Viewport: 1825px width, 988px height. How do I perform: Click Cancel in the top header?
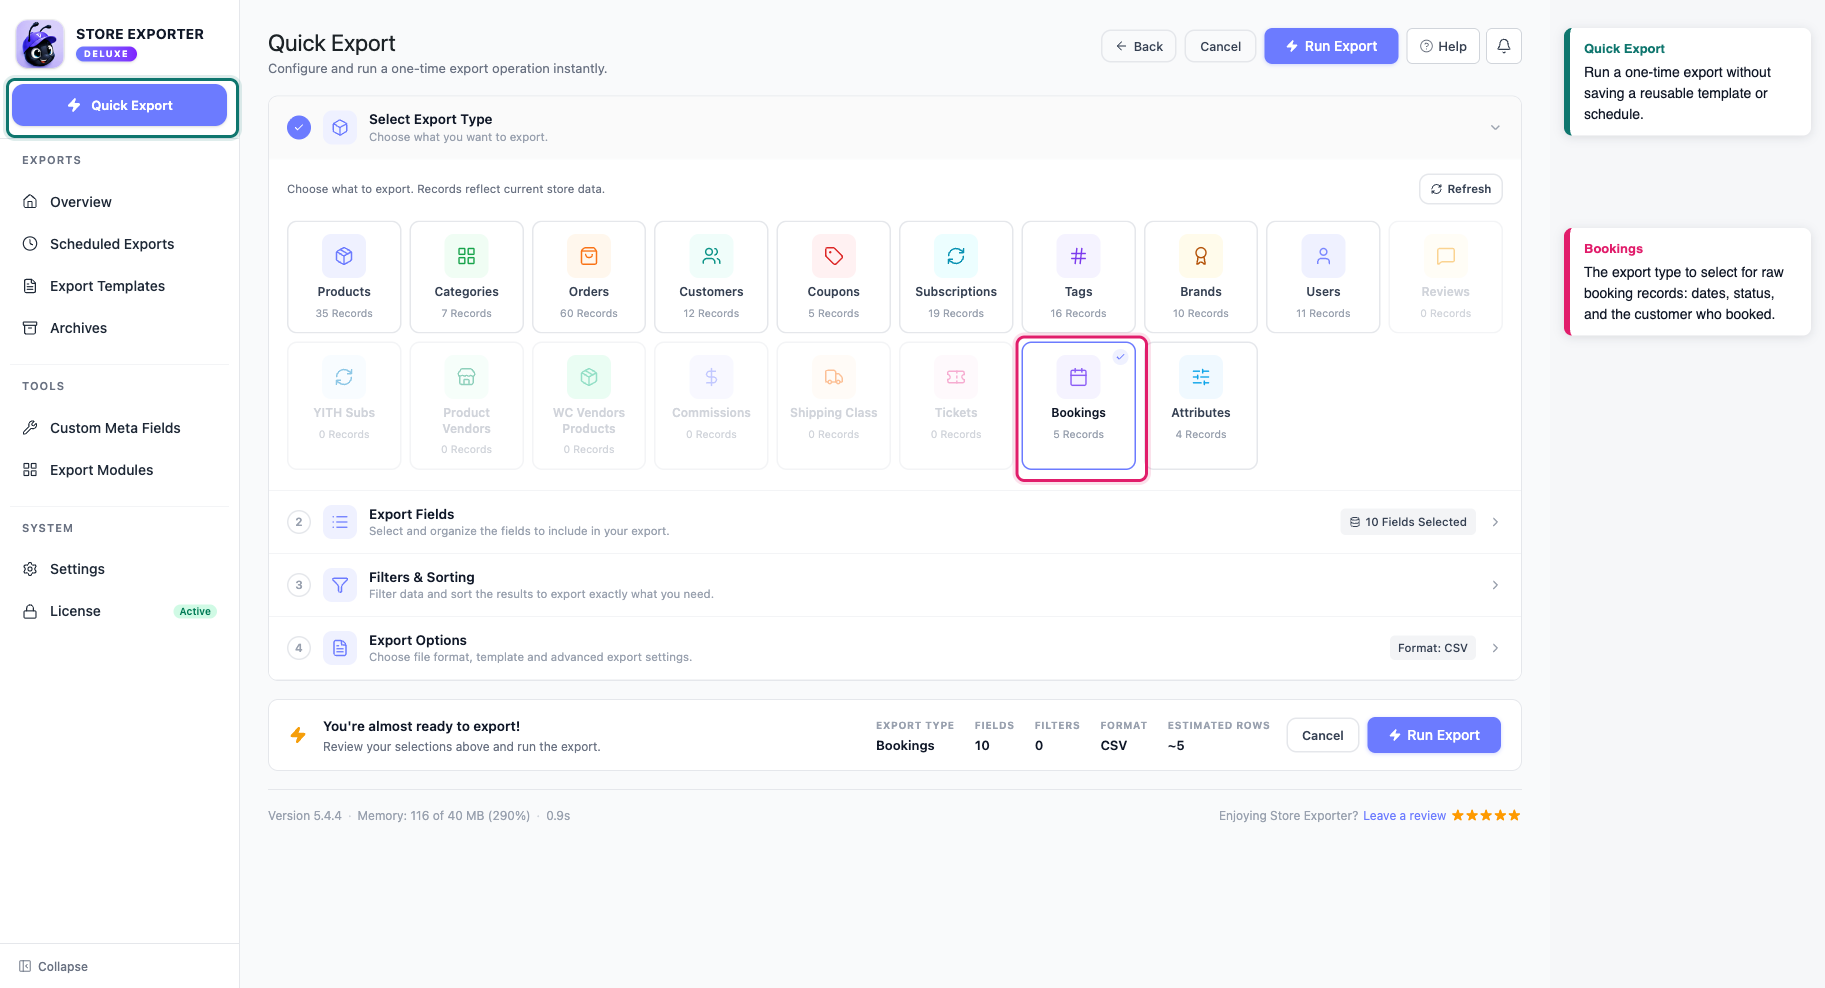(1220, 46)
